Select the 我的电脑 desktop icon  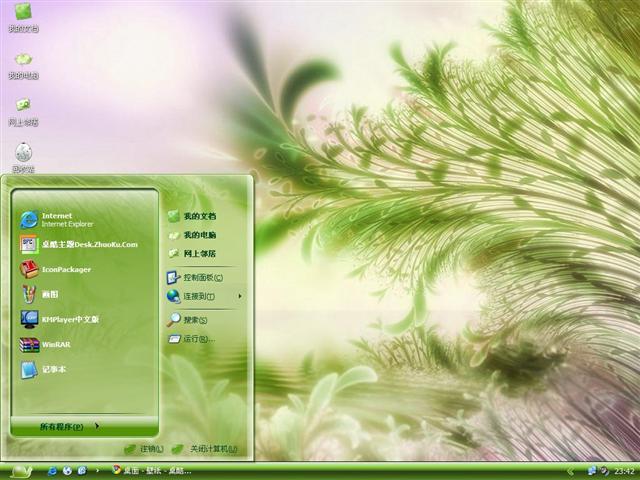23,65
